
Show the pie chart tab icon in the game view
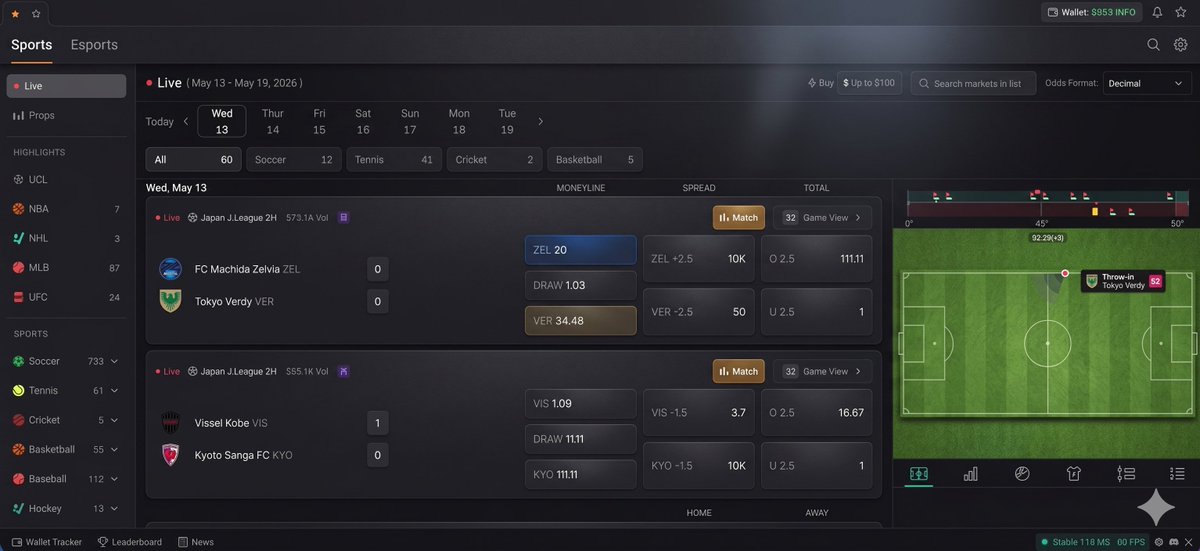(1021, 474)
